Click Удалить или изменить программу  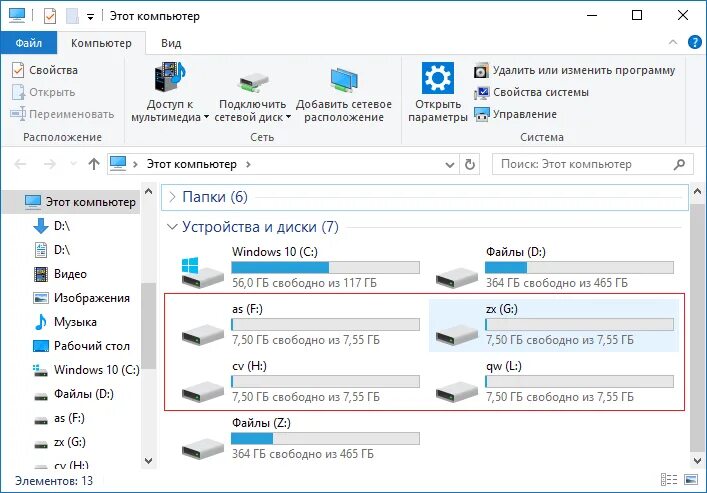coord(575,70)
